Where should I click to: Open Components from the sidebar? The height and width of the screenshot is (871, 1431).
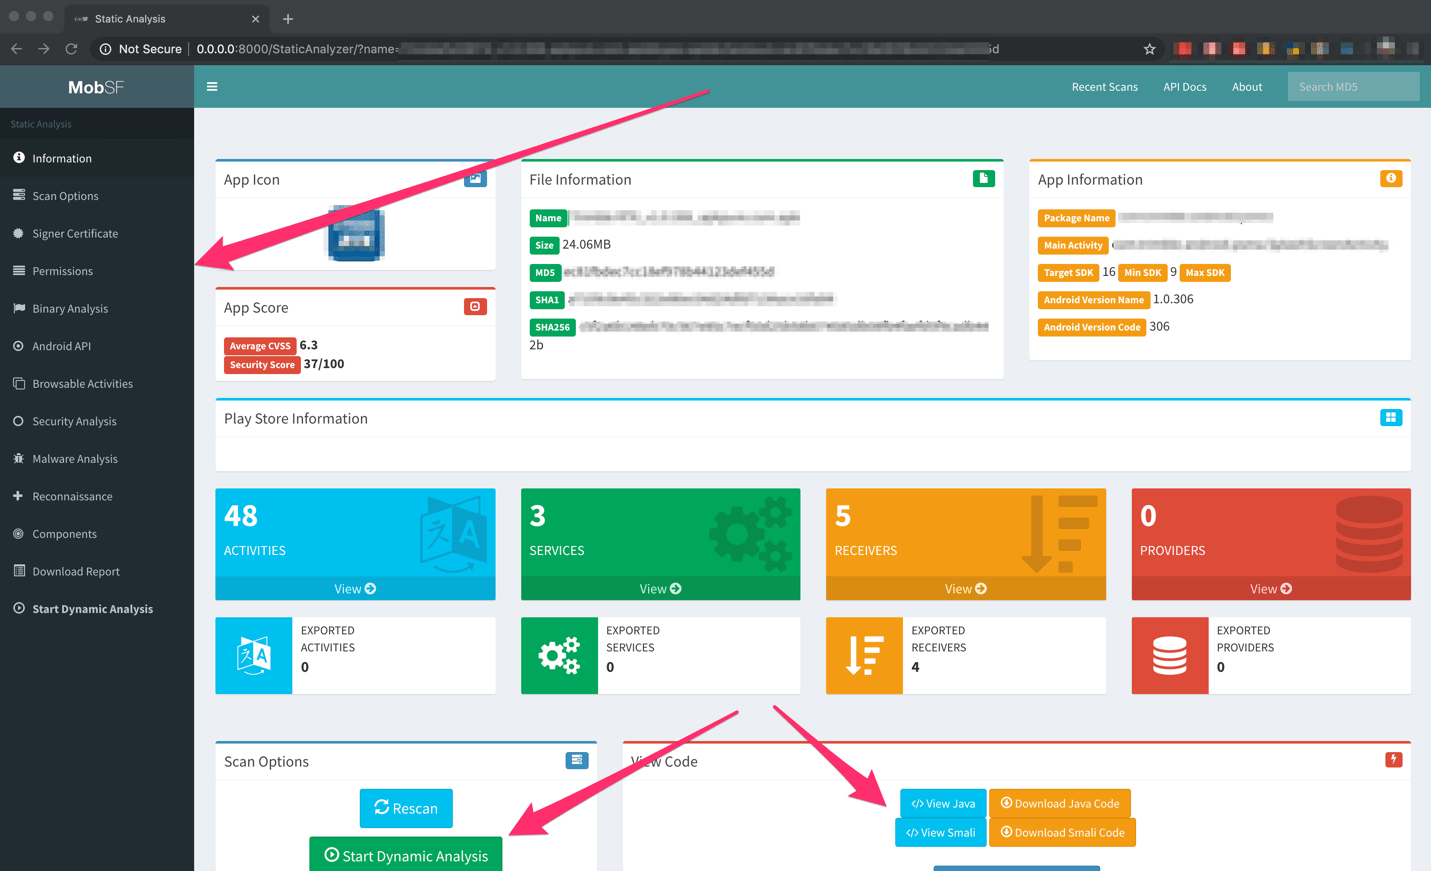[62, 533]
